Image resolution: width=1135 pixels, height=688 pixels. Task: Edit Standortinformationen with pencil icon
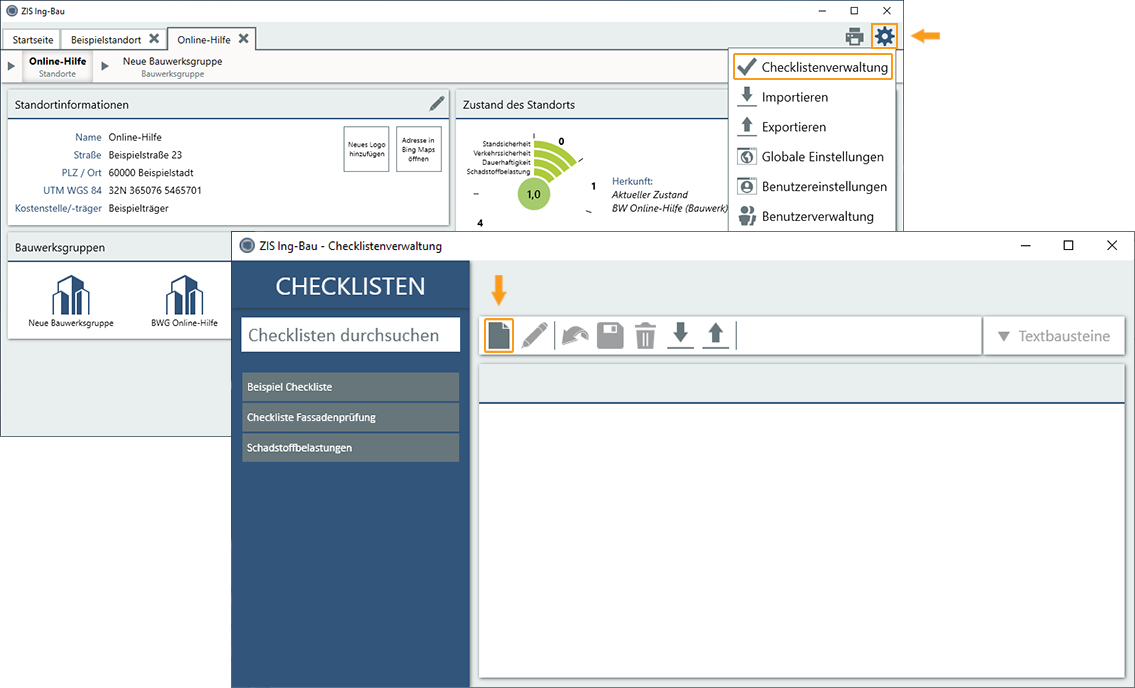point(437,103)
